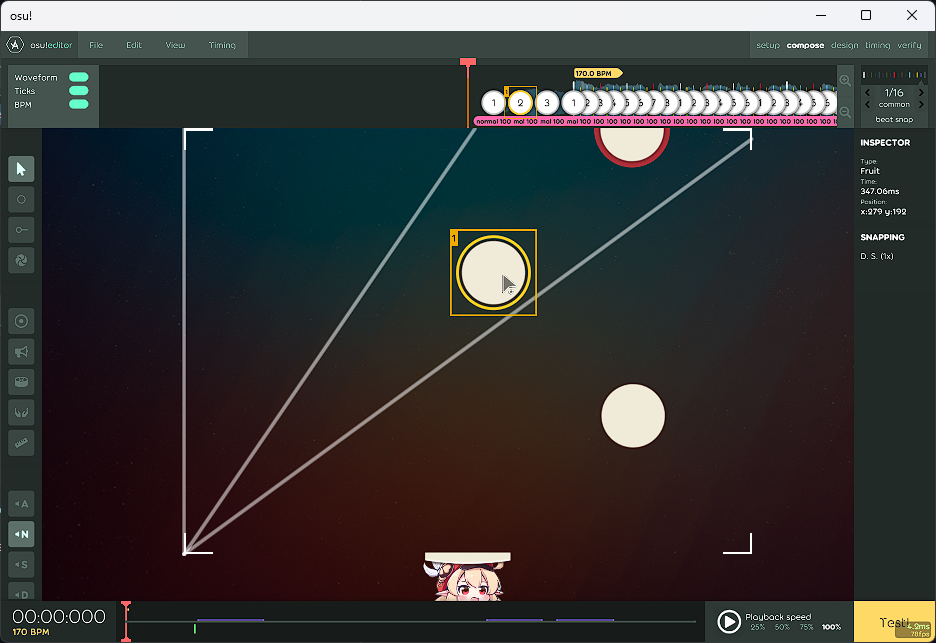The width and height of the screenshot is (936, 643).
Task: Switch to previous divisor preset before common
Action: [868, 104]
